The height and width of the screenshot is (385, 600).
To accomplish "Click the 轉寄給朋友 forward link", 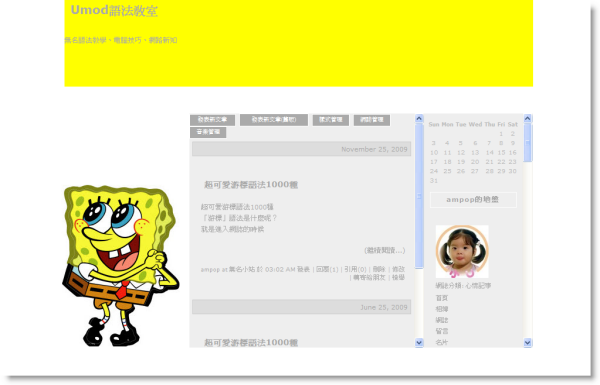I will (369, 277).
